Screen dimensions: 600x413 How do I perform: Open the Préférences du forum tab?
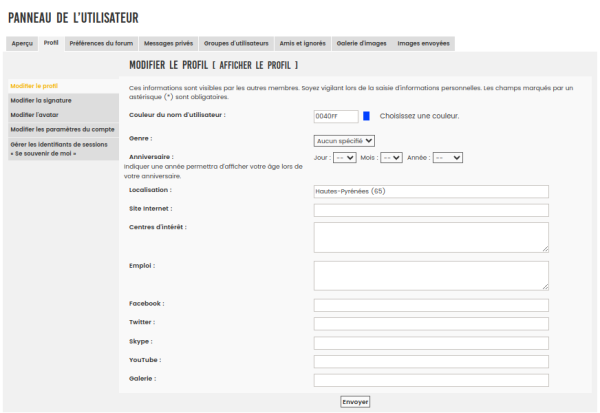101,43
